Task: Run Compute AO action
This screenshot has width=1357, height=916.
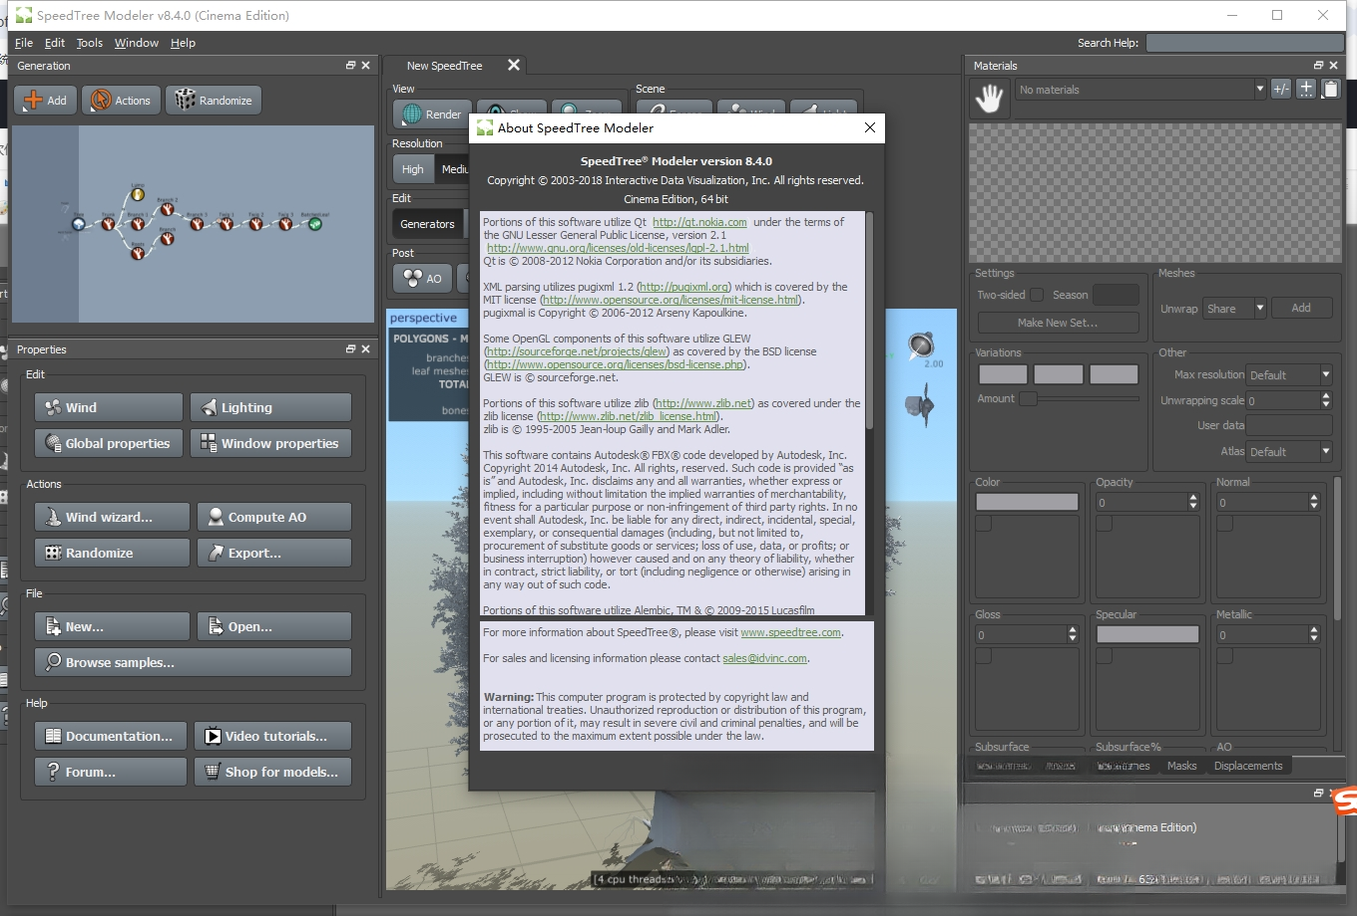Action: click(x=274, y=517)
